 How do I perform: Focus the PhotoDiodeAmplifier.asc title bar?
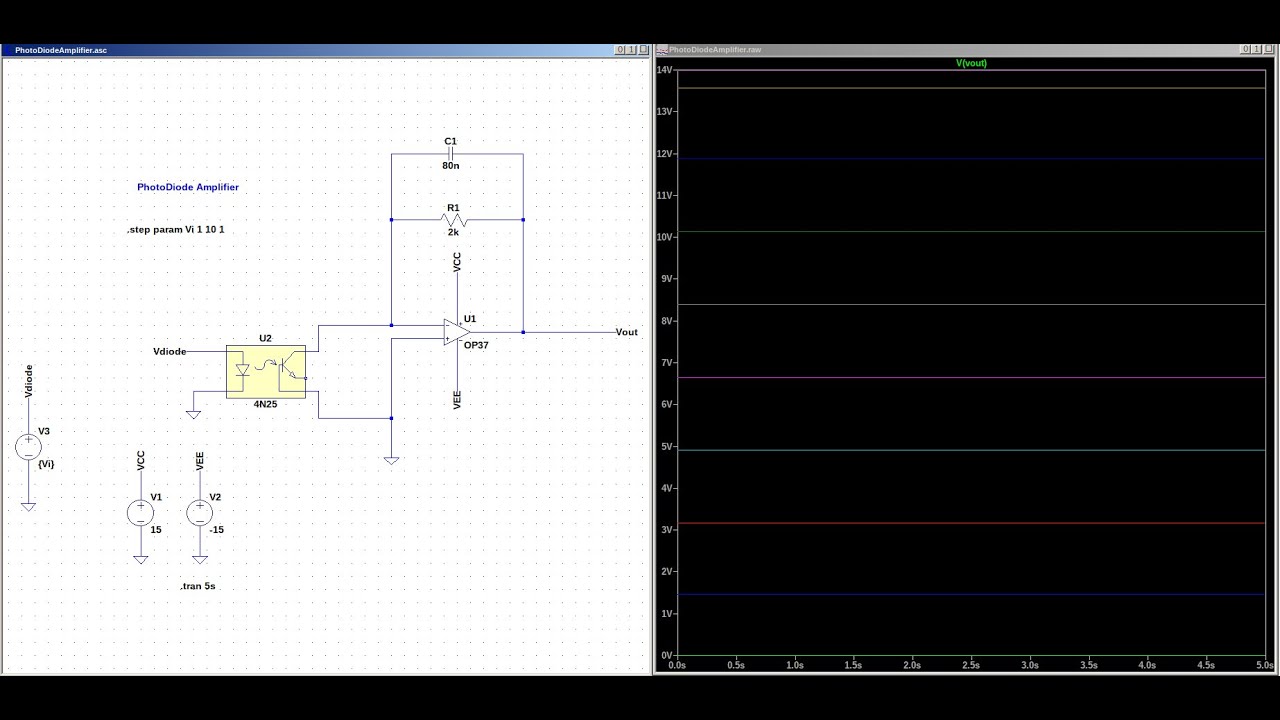[325, 49]
